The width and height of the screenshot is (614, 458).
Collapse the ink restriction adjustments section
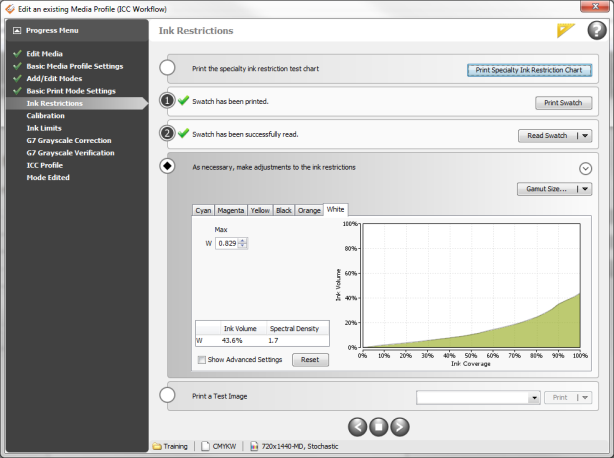(585, 168)
